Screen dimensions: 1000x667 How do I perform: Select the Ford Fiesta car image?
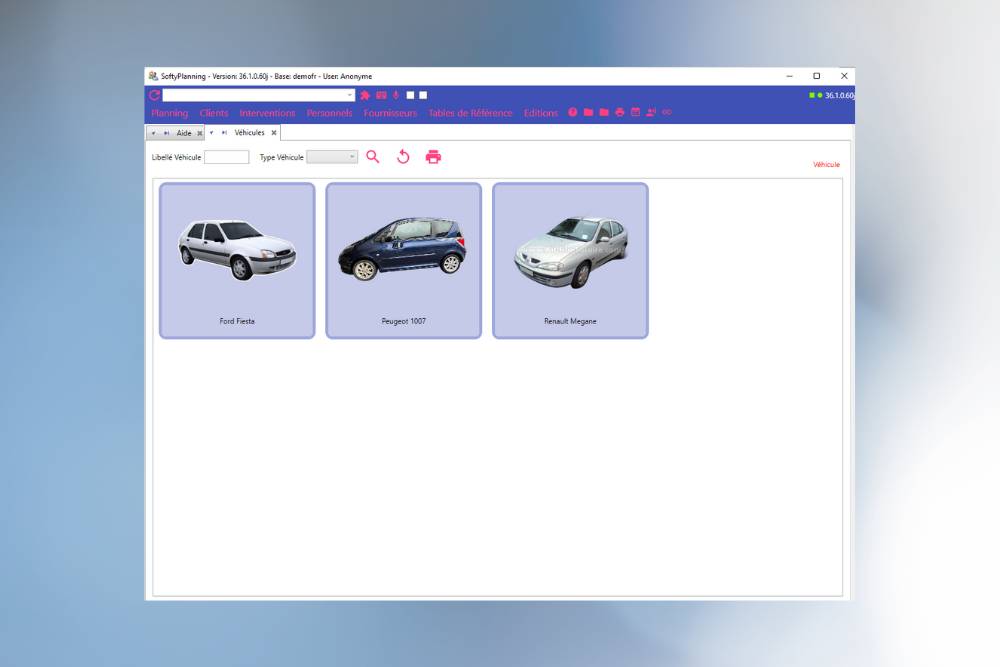237,250
